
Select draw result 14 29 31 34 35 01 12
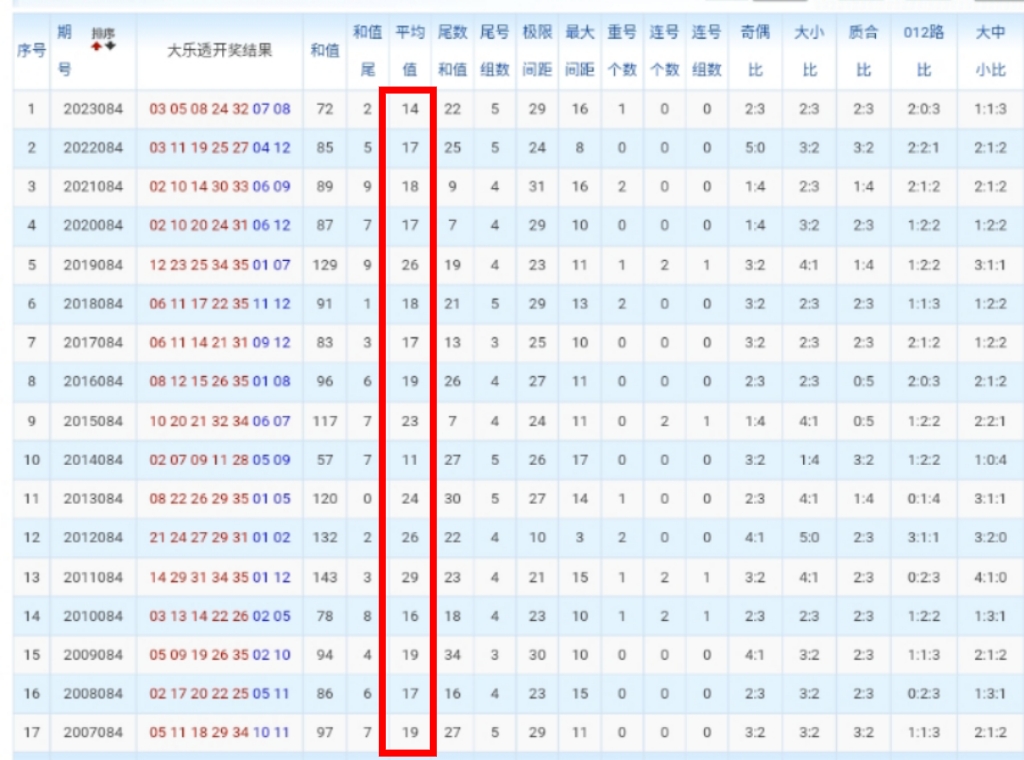pos(219,577)
